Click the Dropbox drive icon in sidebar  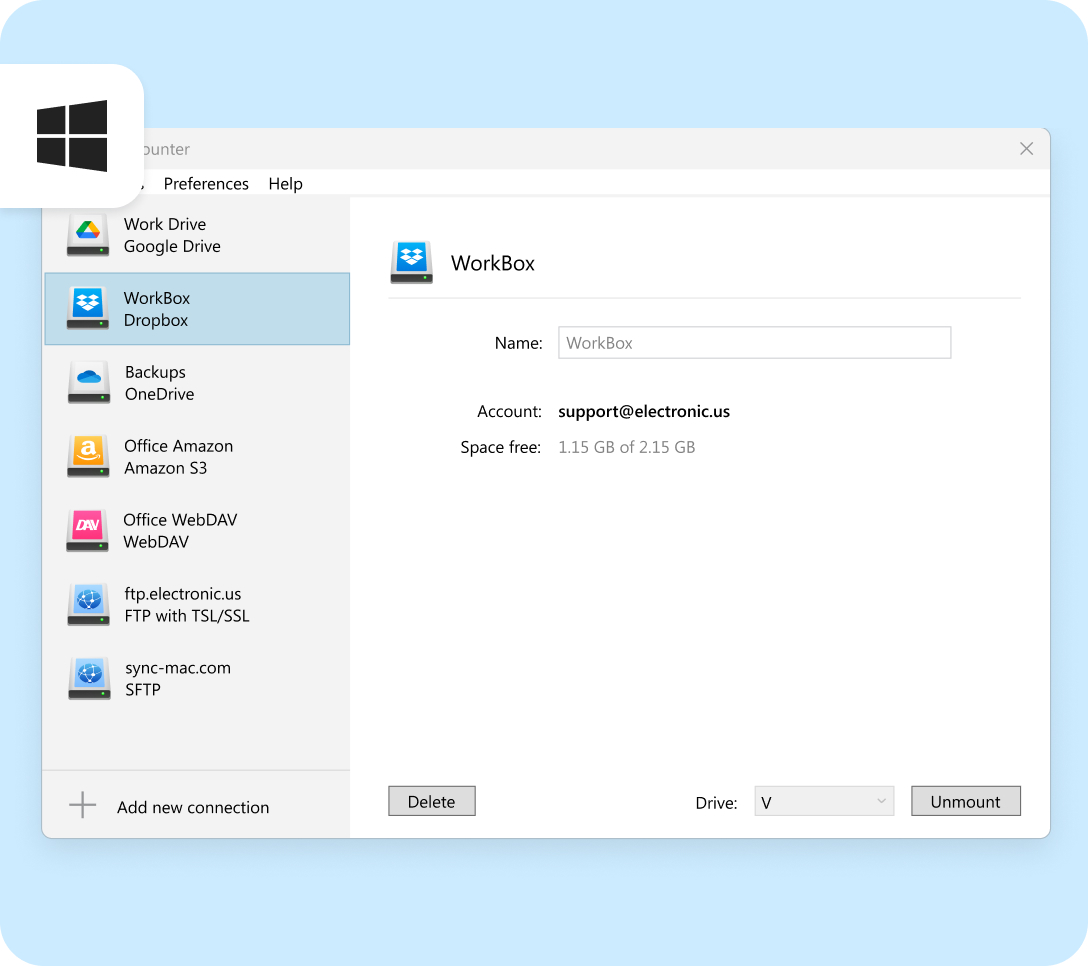(x=88, y=308)
